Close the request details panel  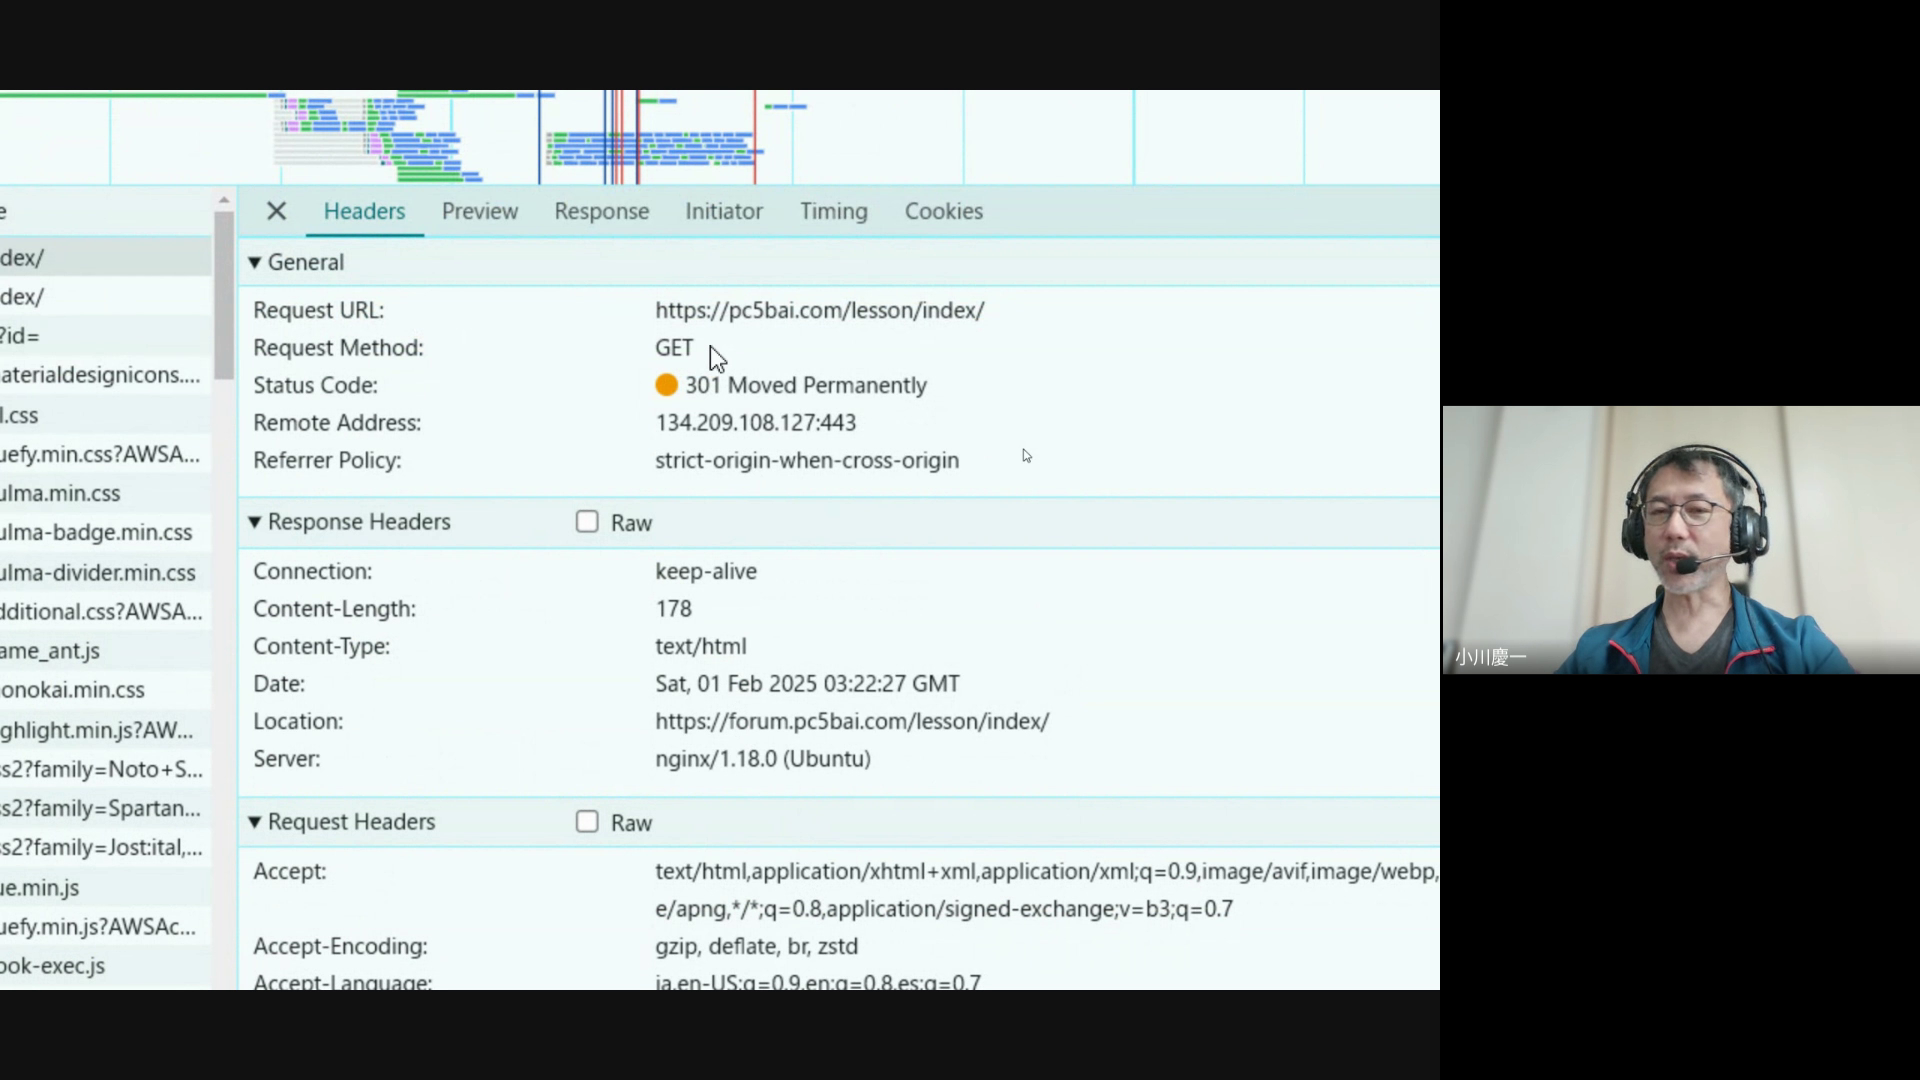277,211
